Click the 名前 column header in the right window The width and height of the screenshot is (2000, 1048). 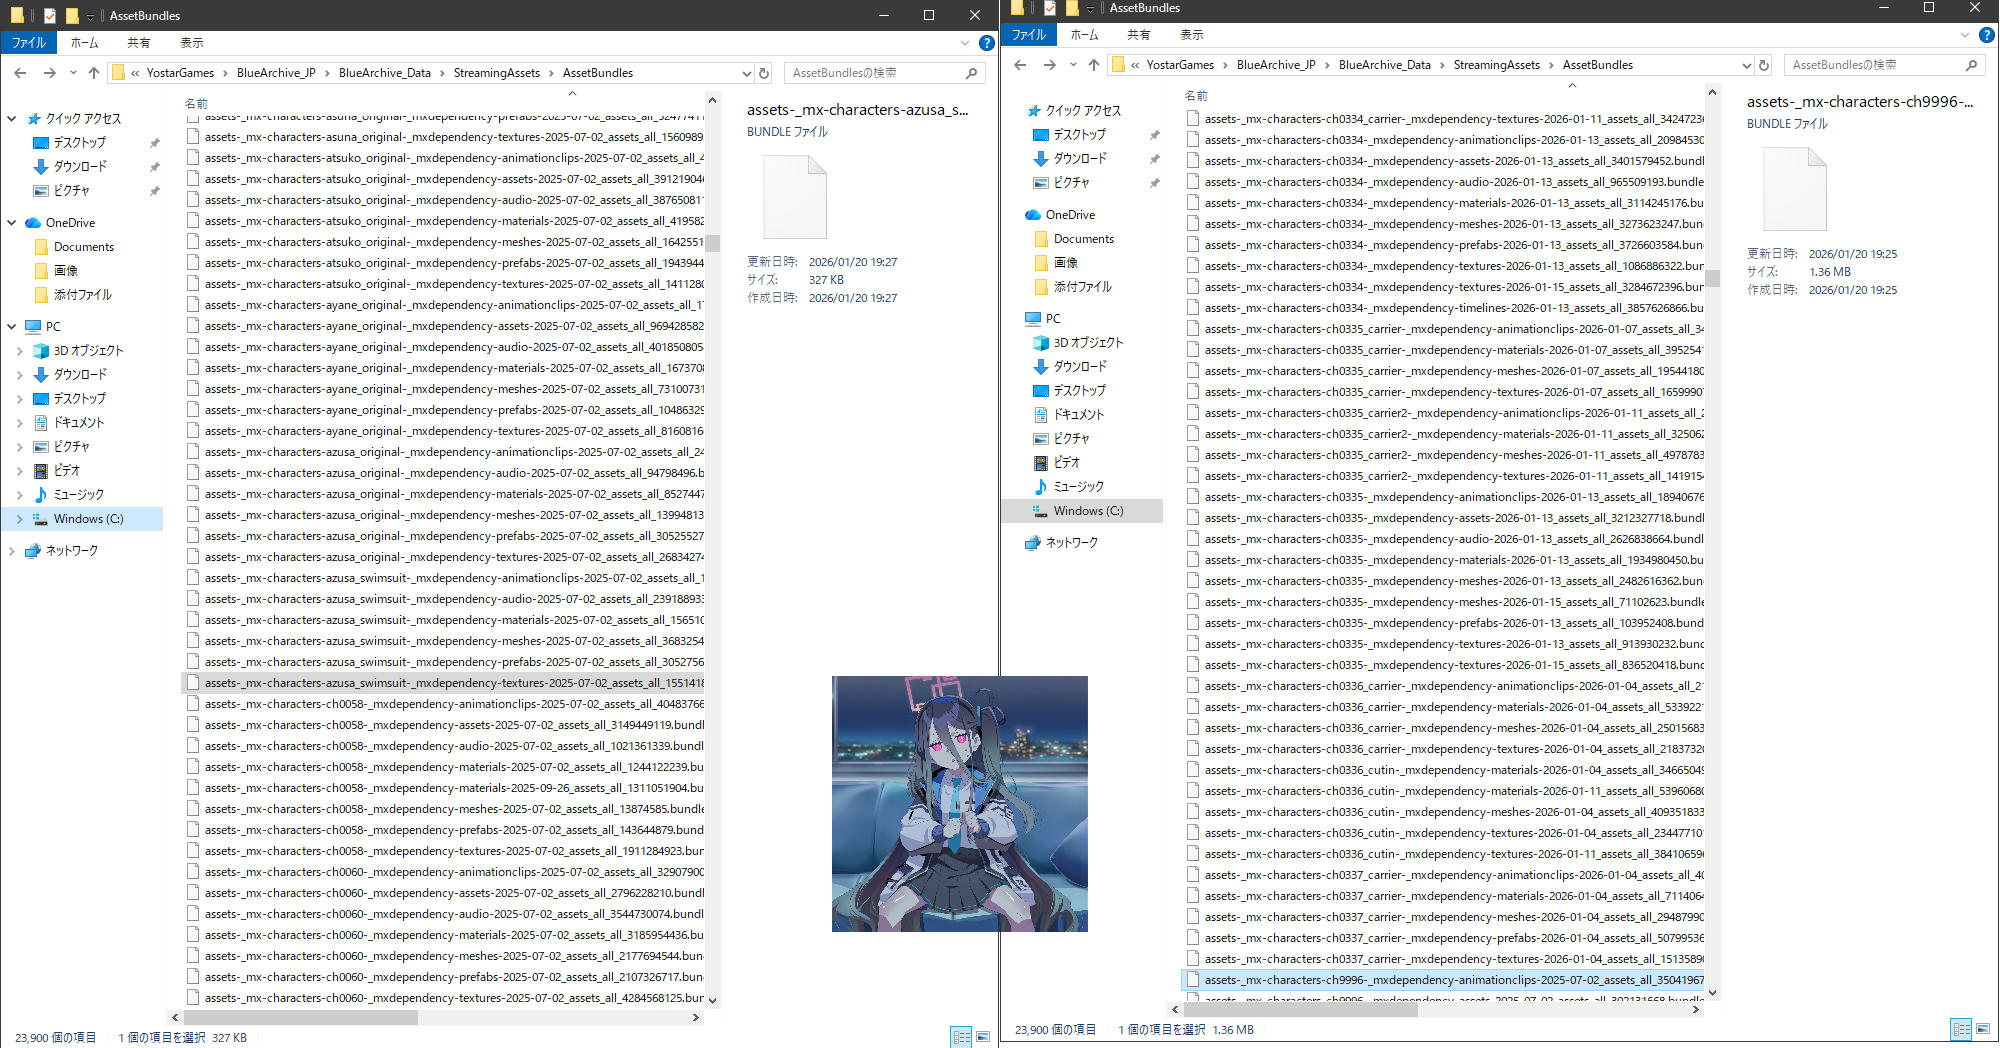click(1196, 96)
